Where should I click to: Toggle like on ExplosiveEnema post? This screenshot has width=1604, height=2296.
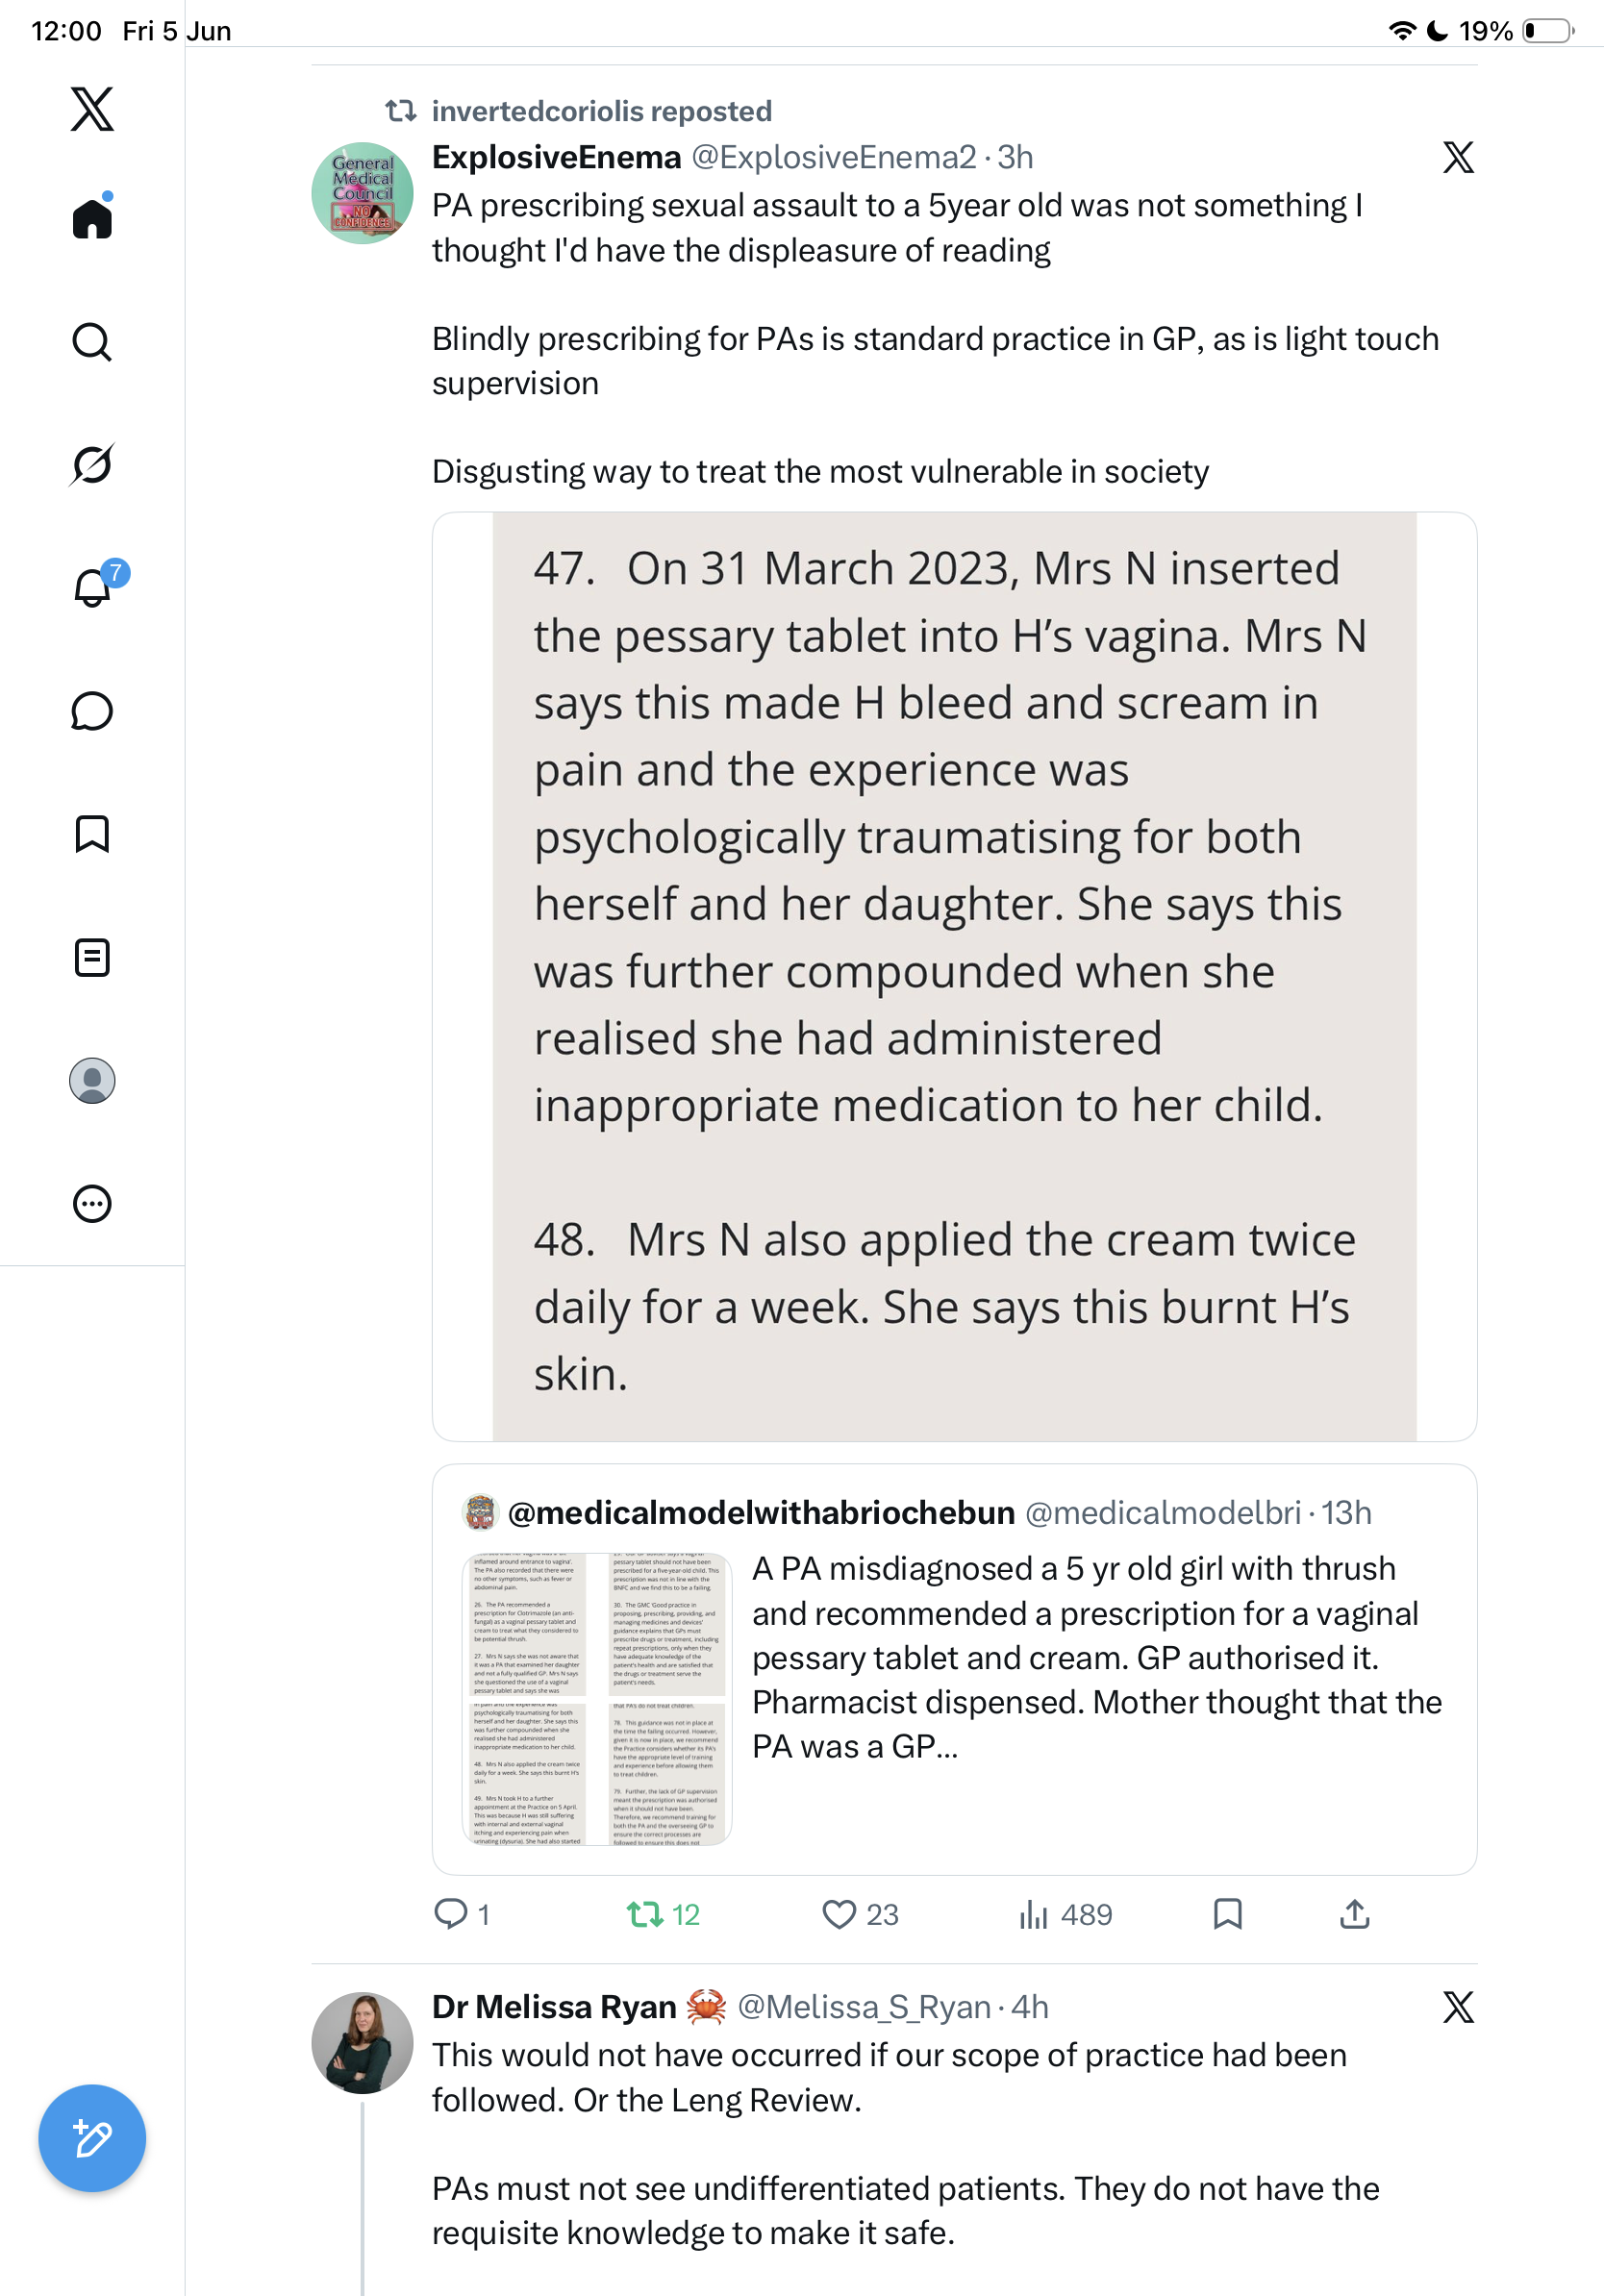860,1914
